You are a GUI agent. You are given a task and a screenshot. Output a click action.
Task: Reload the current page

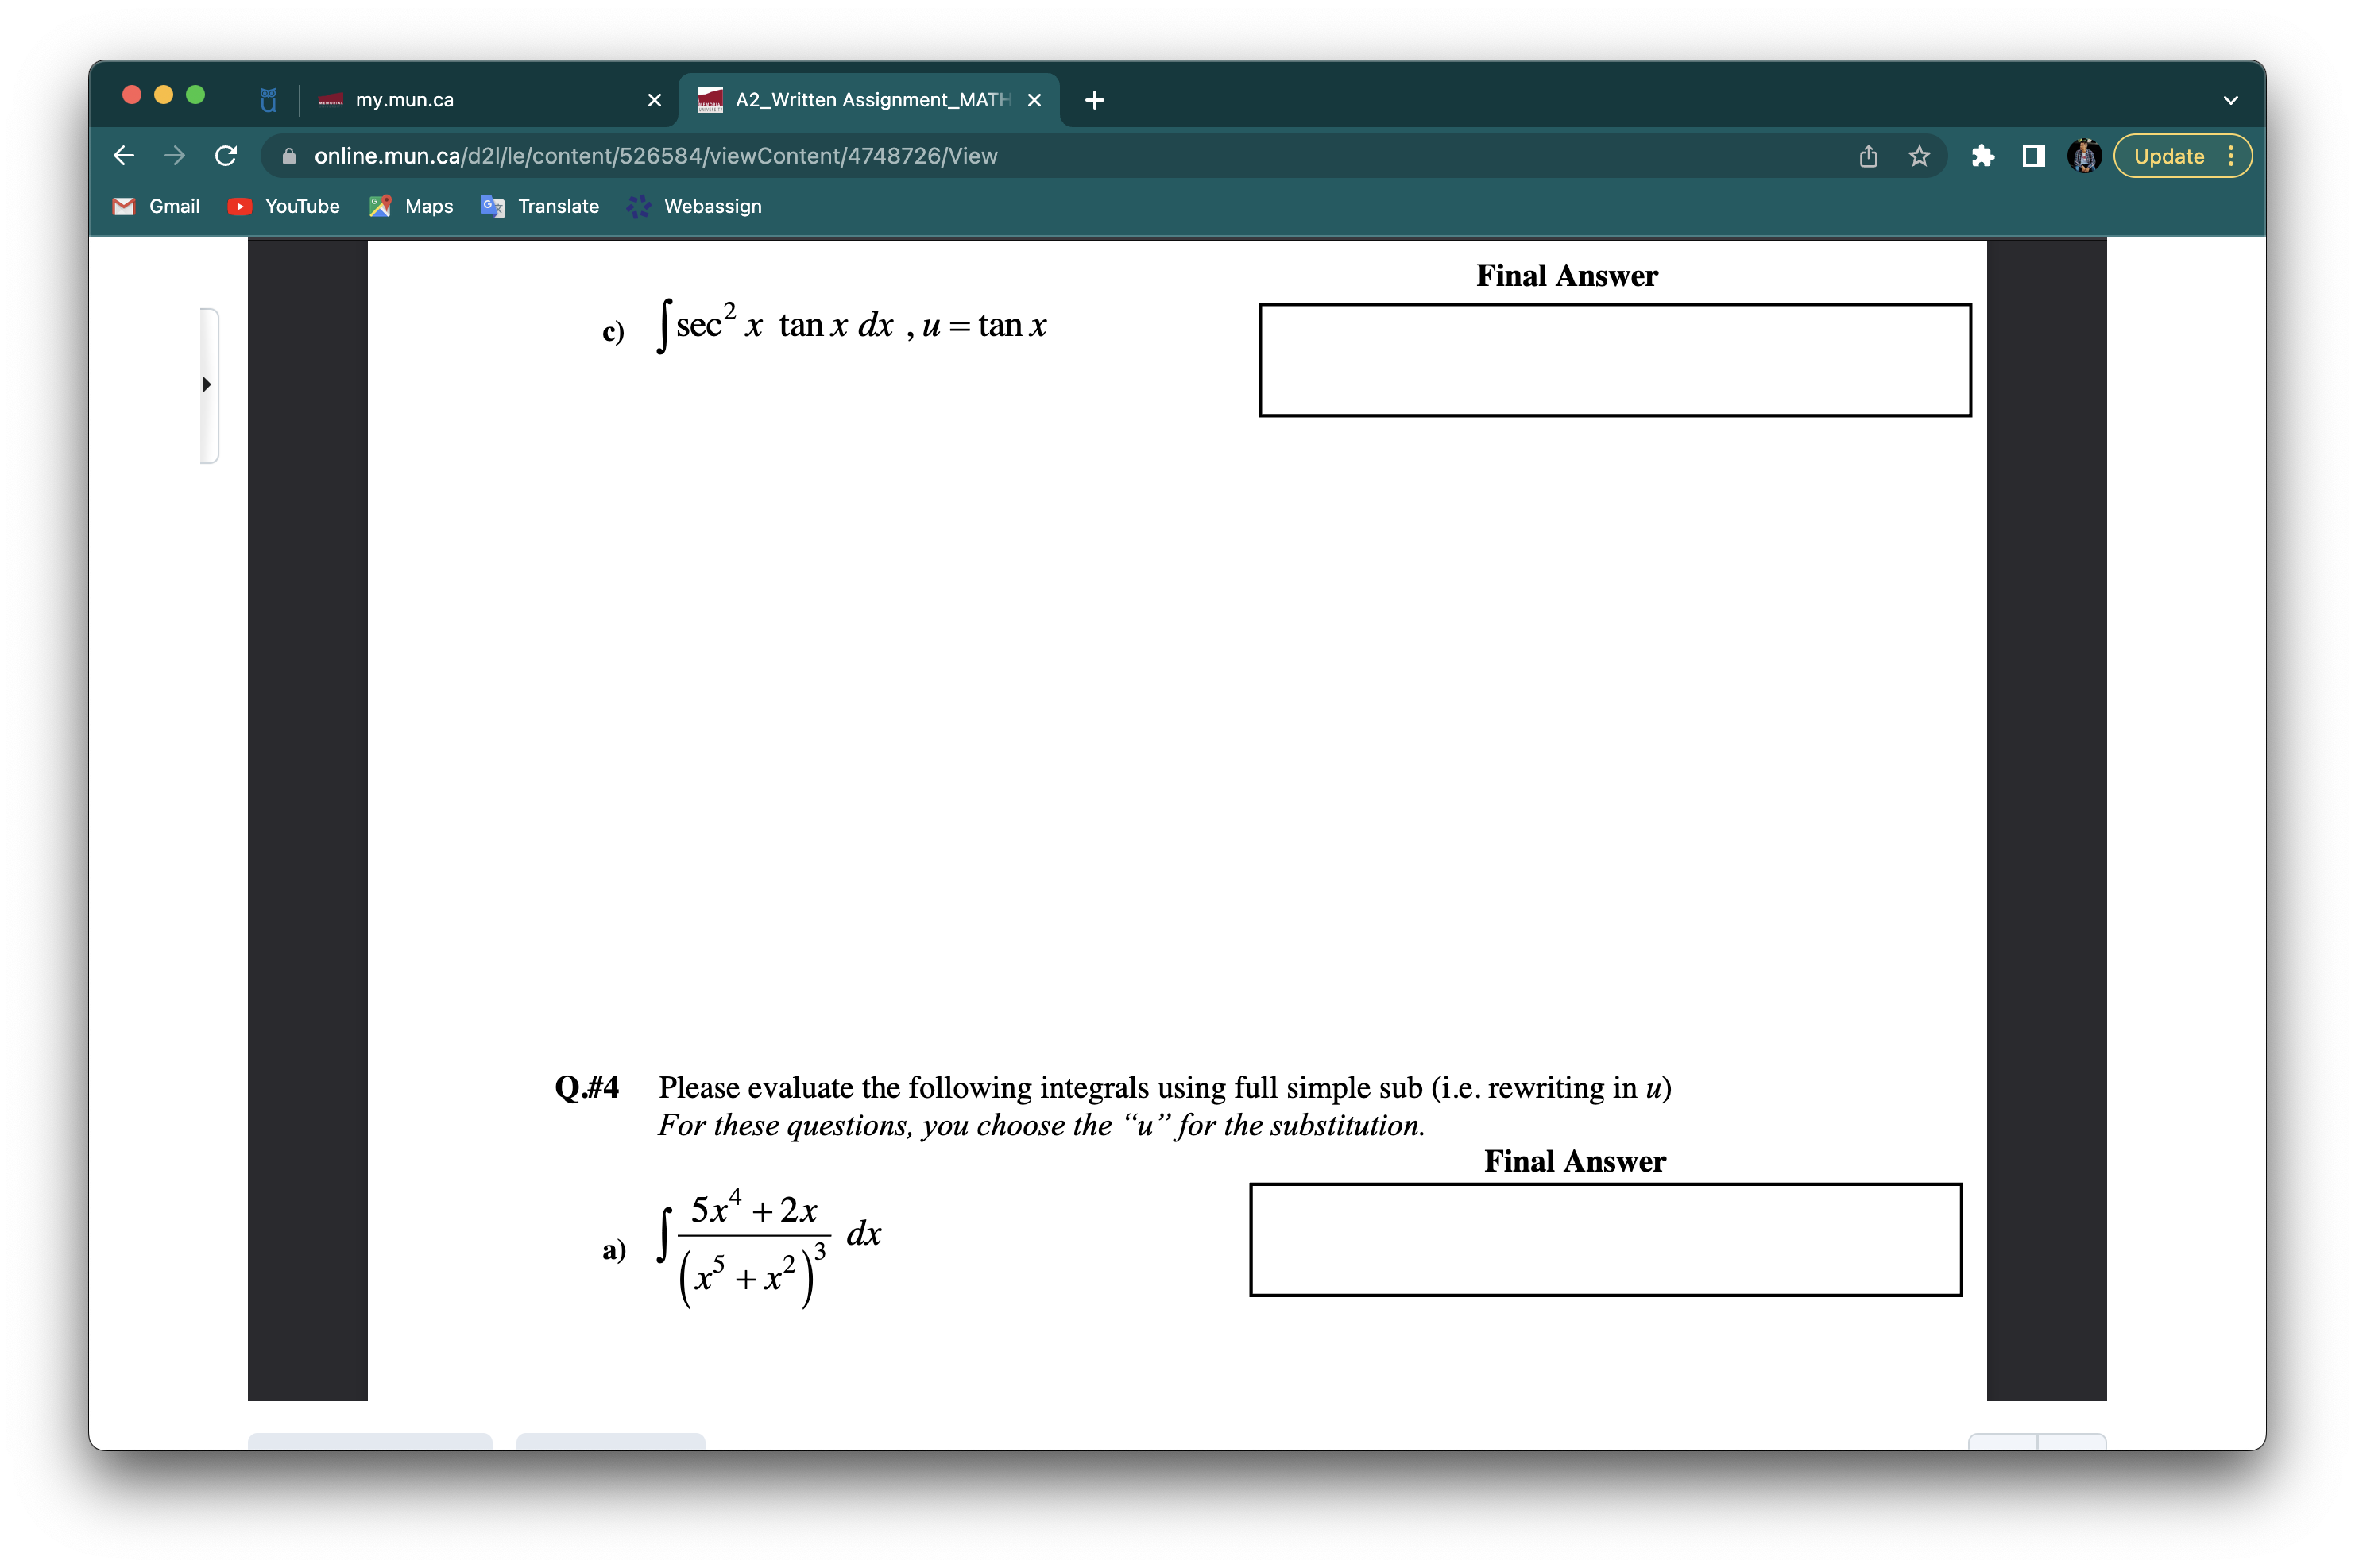225,156
